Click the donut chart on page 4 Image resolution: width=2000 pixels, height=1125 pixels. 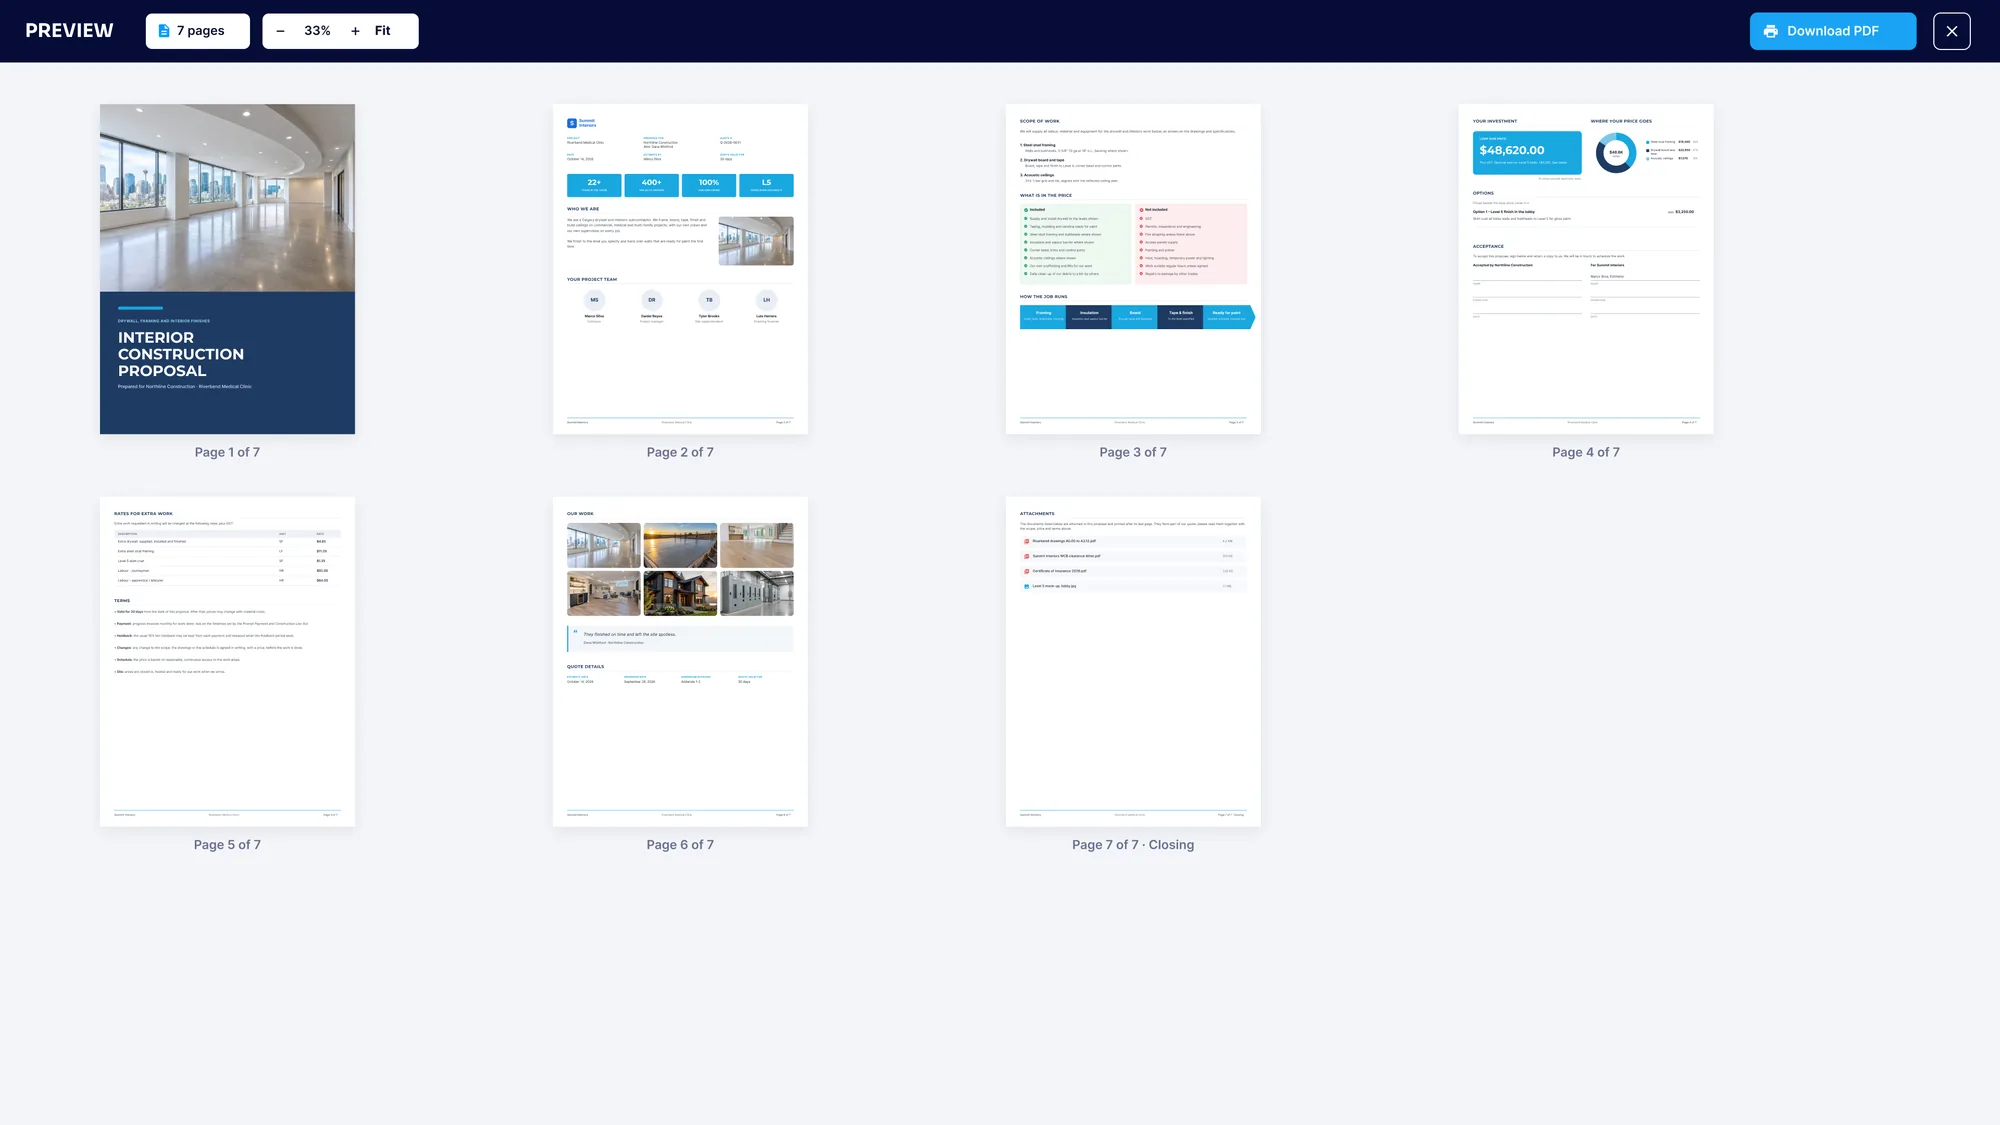point(1615,153)
